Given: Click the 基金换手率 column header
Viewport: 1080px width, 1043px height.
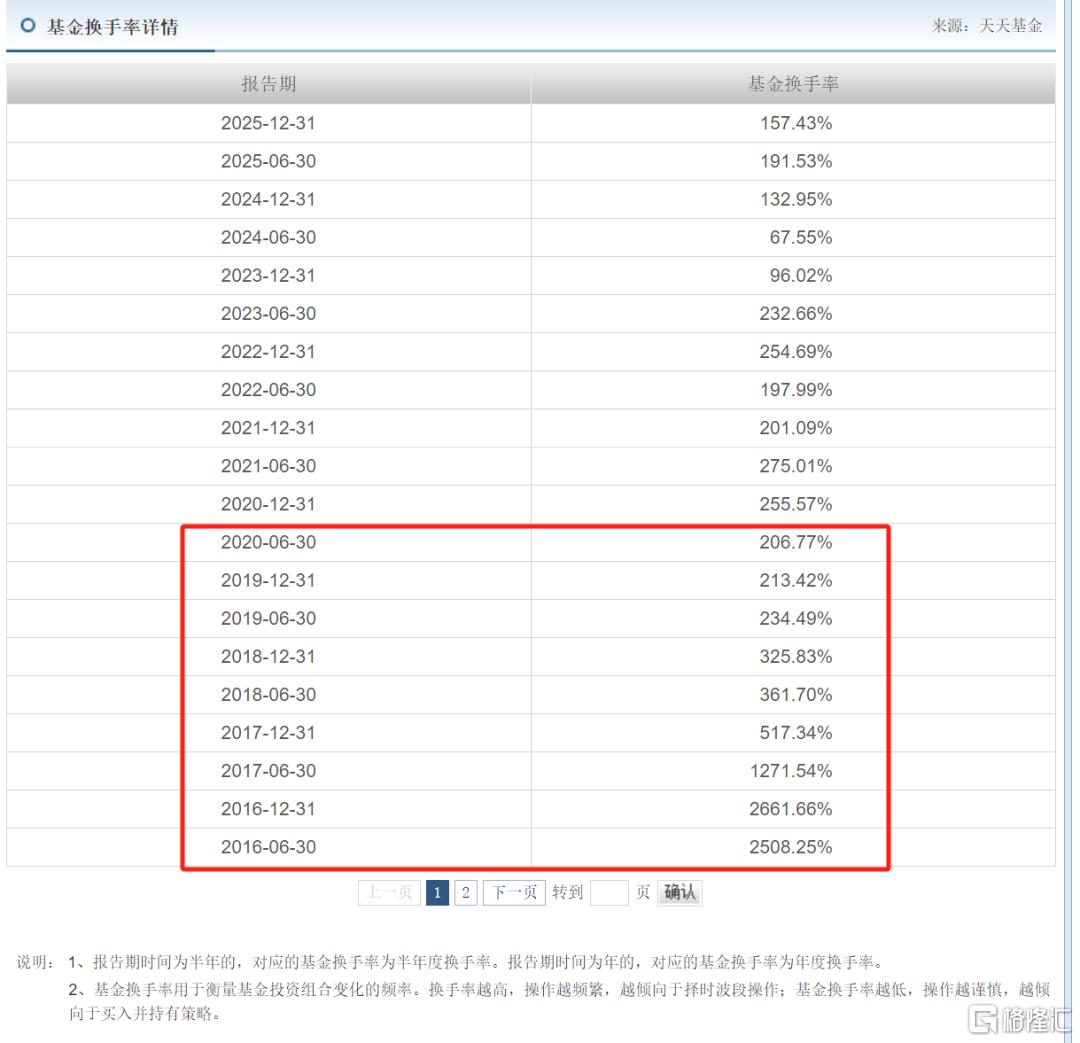Looking at the screenshot, I should (x=793, y=84).
